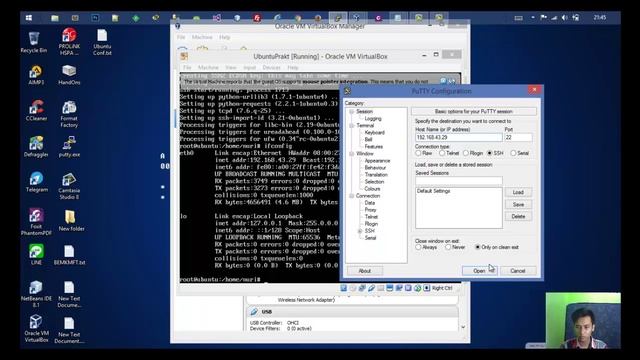This screenshot has height=360, width=640.
Task: Select Colours in PuTTY category tree
Action: tap(372, 189)
